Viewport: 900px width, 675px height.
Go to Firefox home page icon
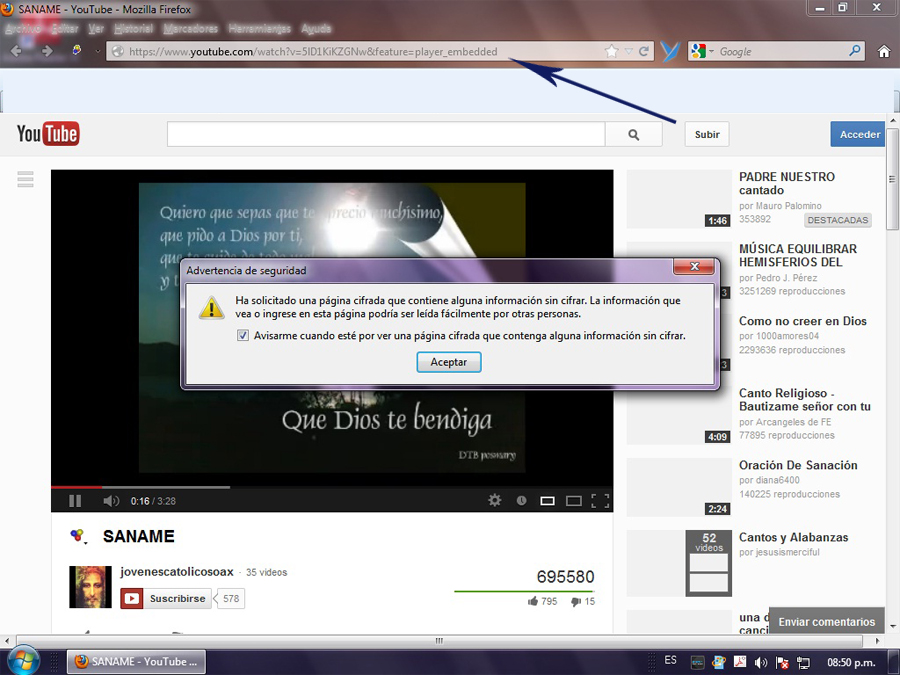click(884, 51)
